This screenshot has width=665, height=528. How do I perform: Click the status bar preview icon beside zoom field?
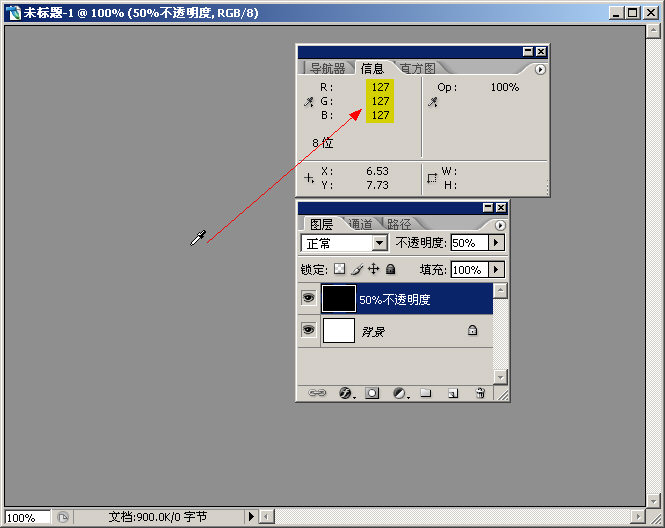point(63,517)
